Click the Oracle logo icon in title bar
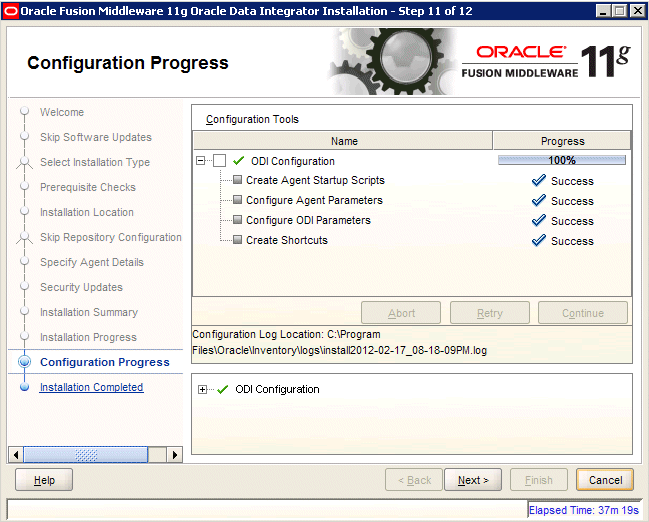 10,11
